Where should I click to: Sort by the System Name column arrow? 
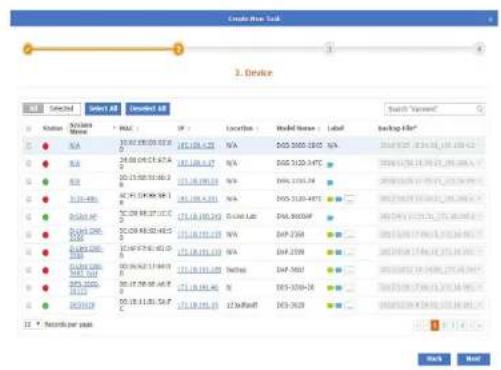click(114, 128)
